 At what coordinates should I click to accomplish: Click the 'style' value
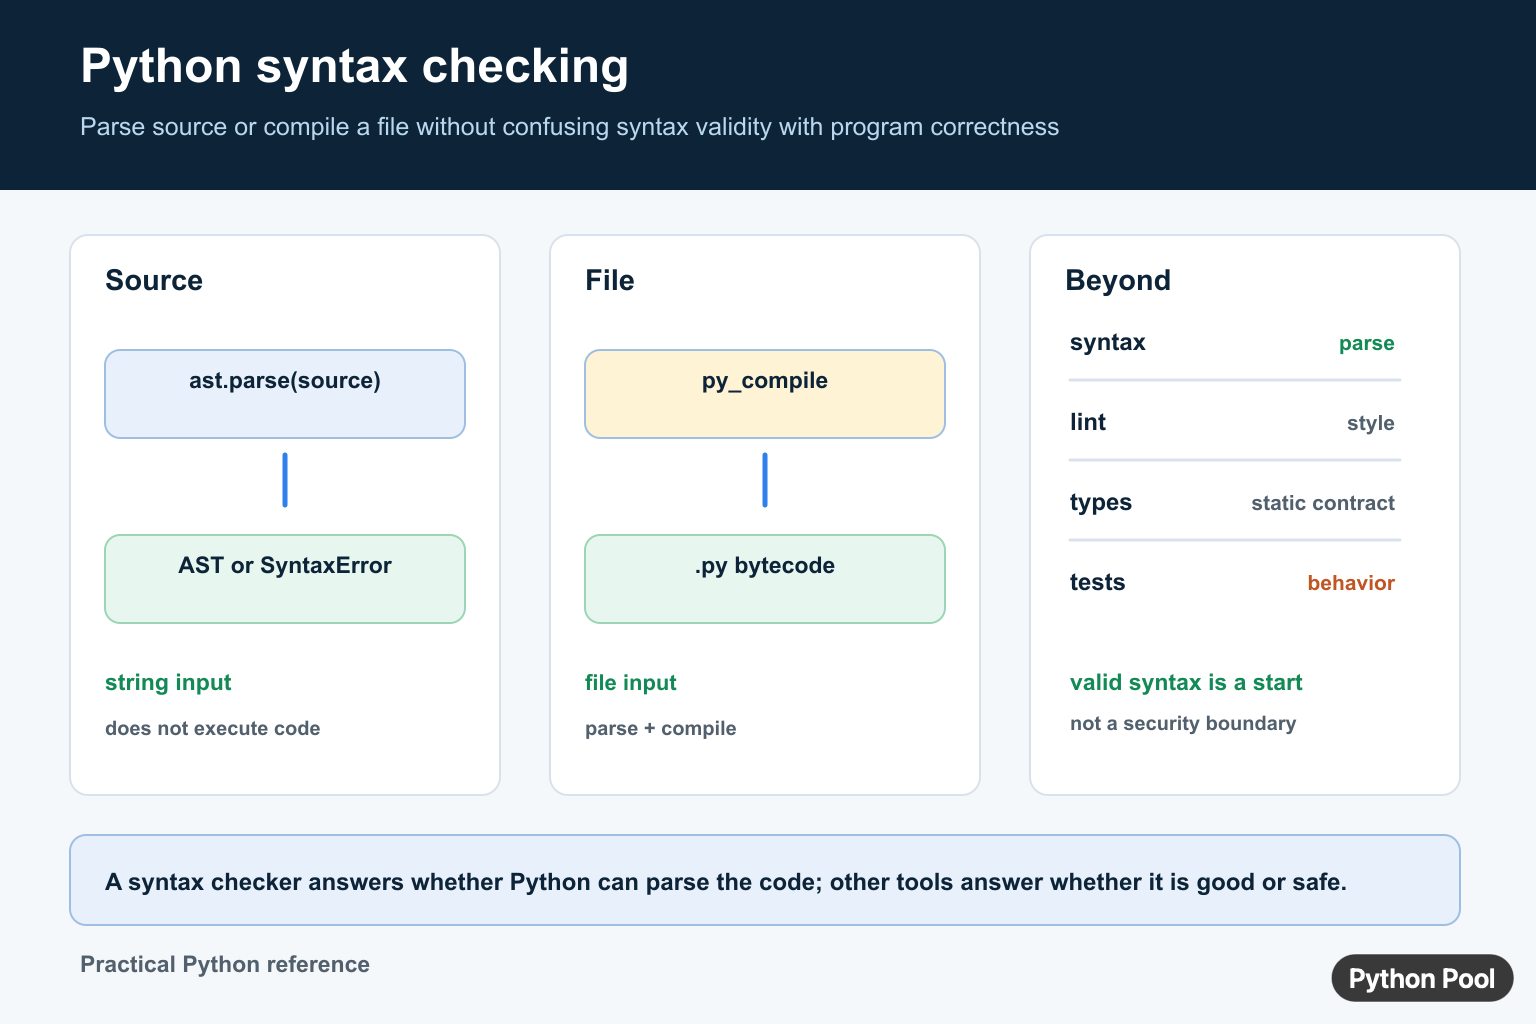click(x=1370, y=423)
